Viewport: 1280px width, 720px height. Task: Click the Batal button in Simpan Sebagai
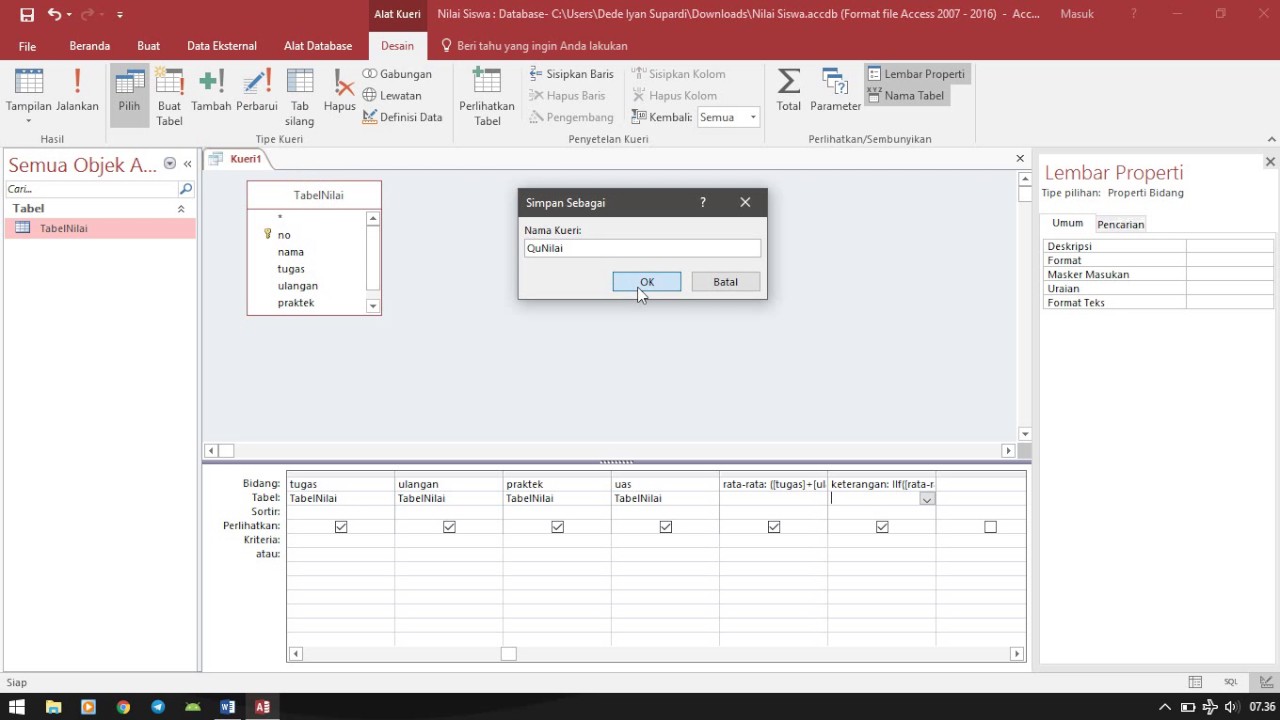(x=725, y=282)
